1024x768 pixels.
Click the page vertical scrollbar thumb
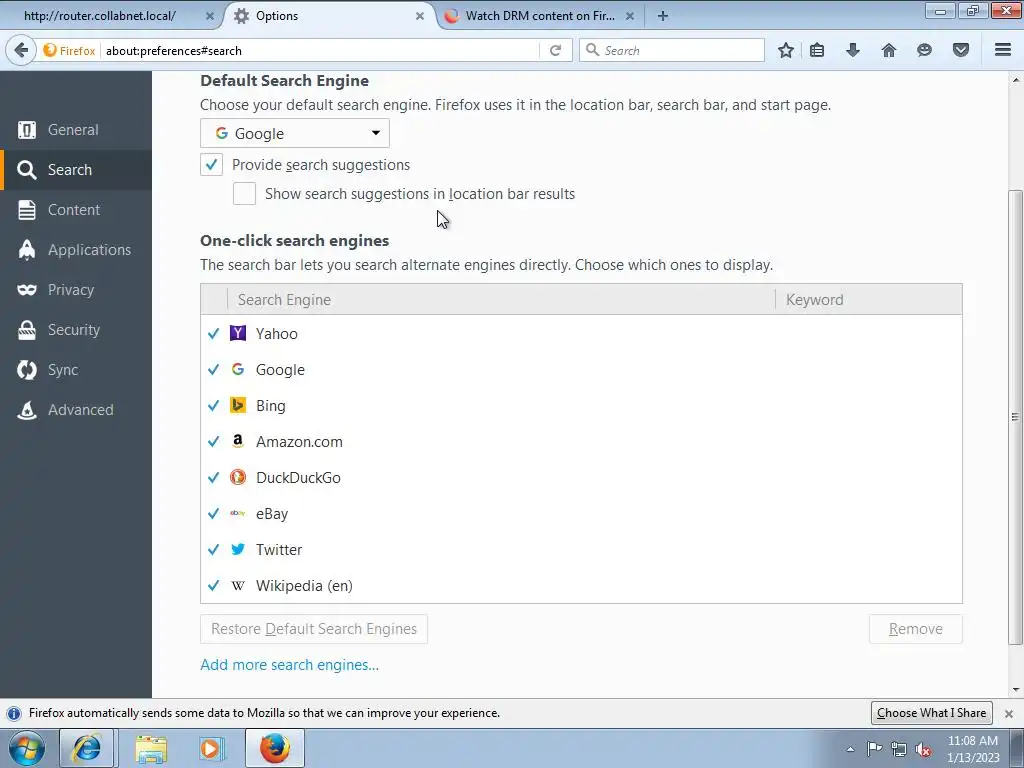1016,417
